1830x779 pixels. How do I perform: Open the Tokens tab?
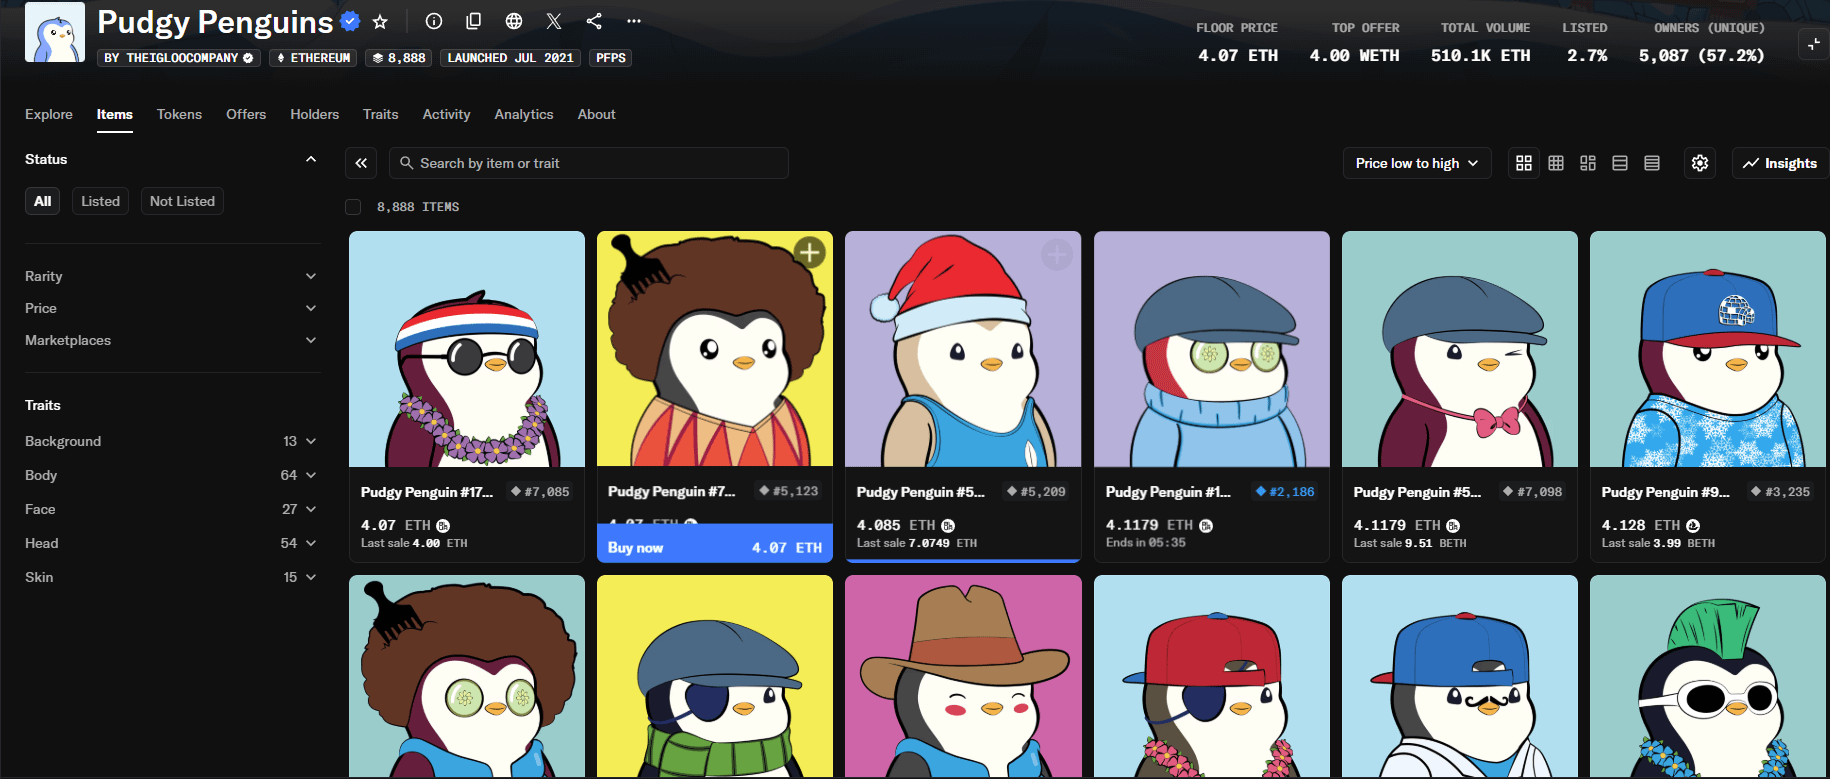click(x=179, y=114)
